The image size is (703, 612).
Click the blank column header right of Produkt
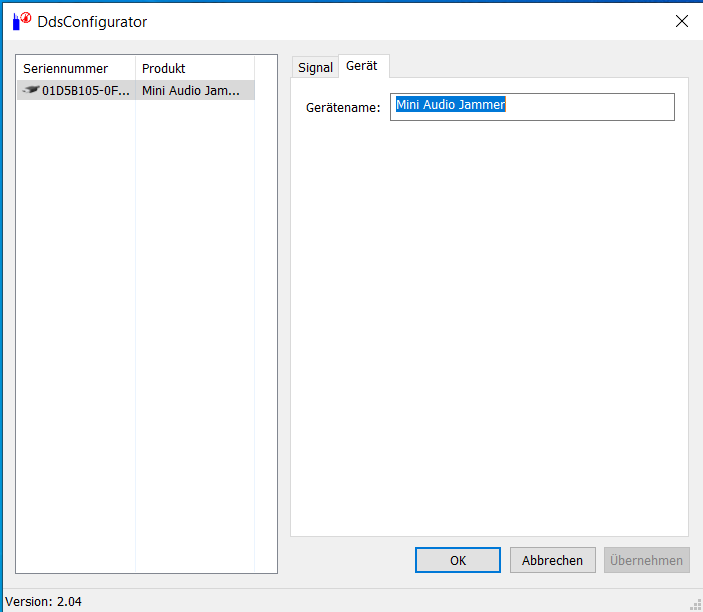coord(265,68)
